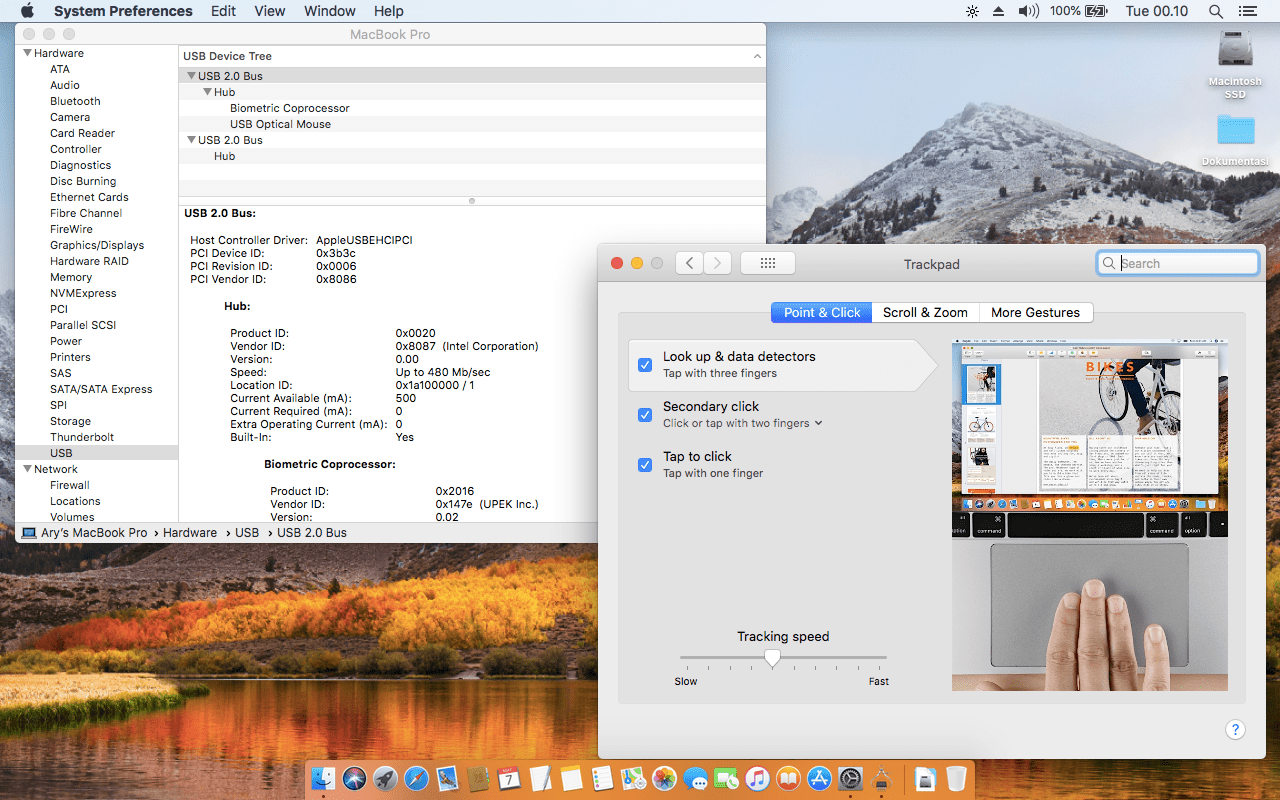Switch to the Scroll & Zoom tab
Image resolution: width=1280 pixels, height=800 pixels.
coord(925,313)
